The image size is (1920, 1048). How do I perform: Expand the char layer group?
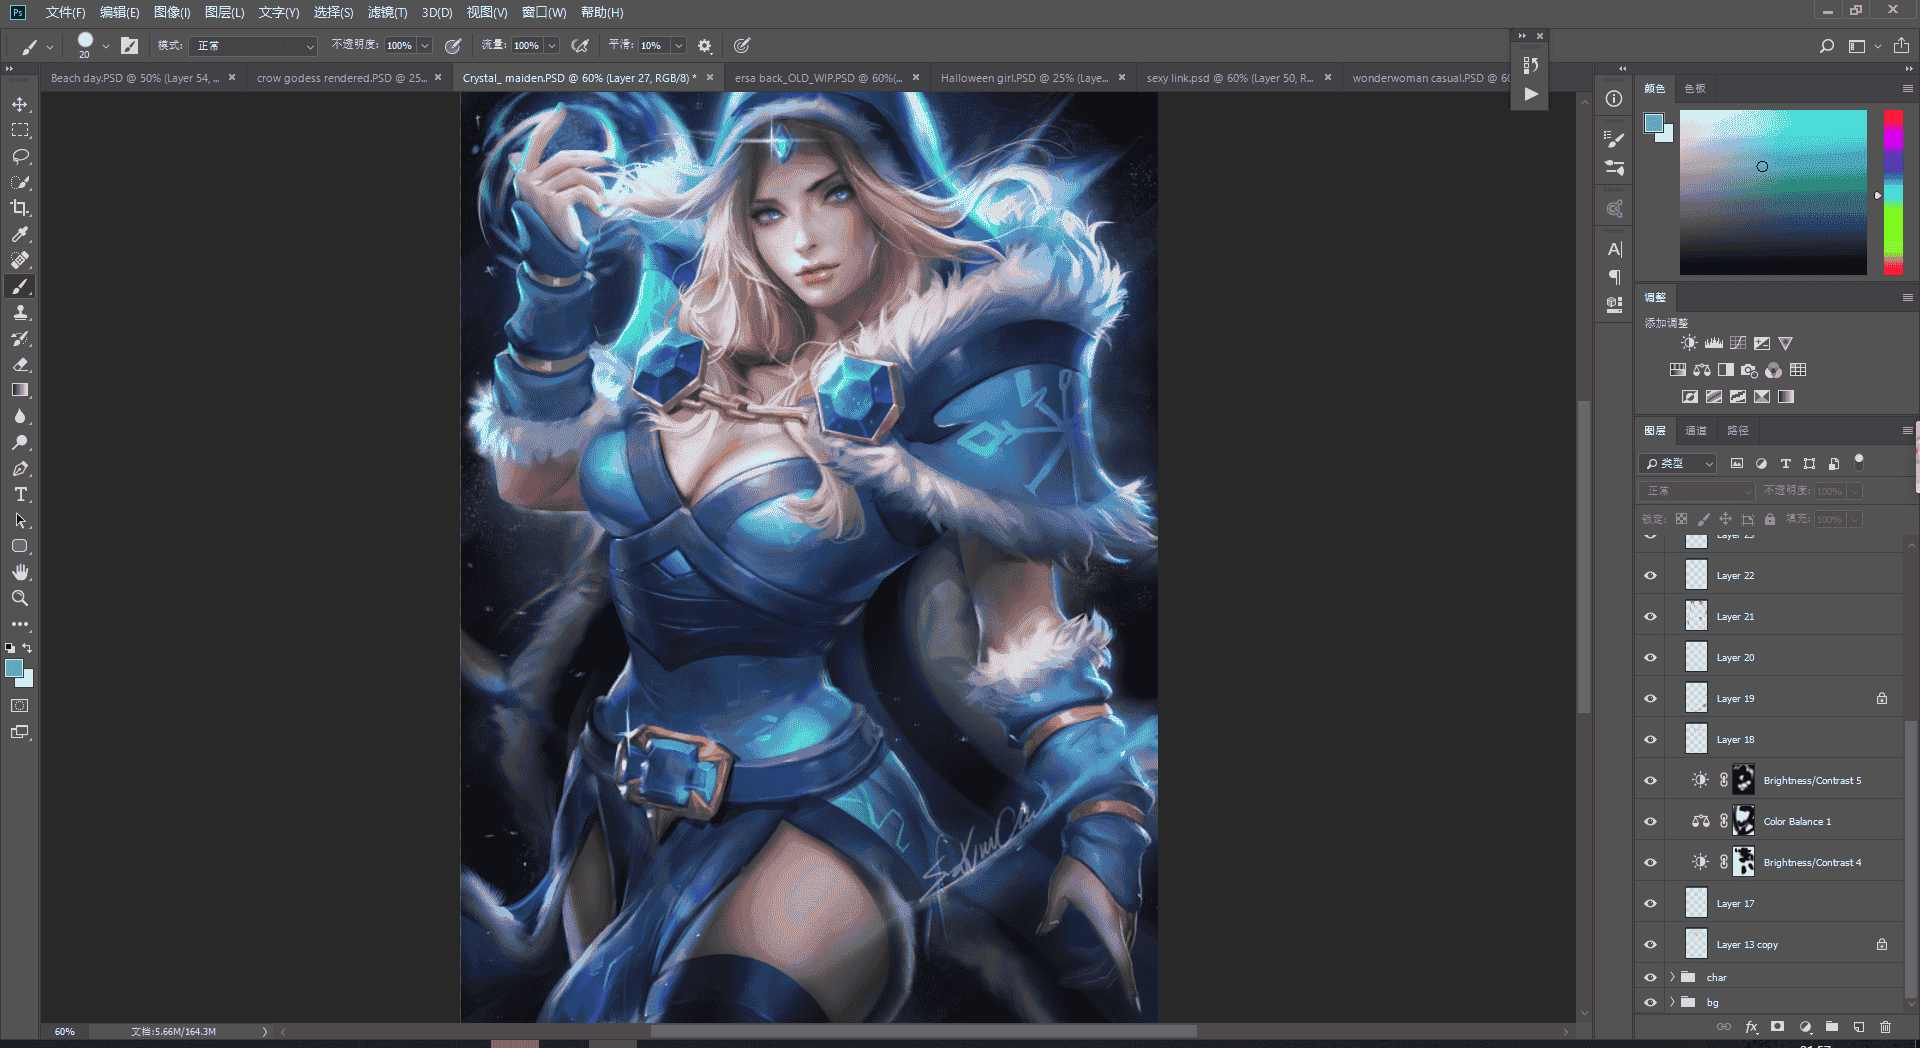point(1672,977)
